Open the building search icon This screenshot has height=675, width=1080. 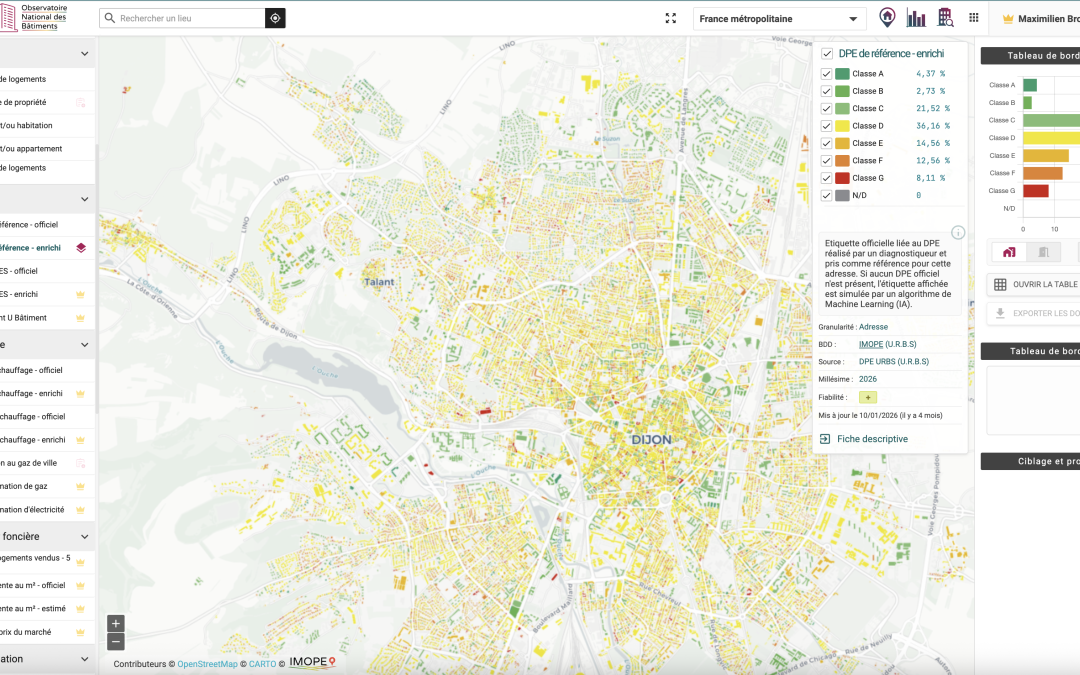945,18
